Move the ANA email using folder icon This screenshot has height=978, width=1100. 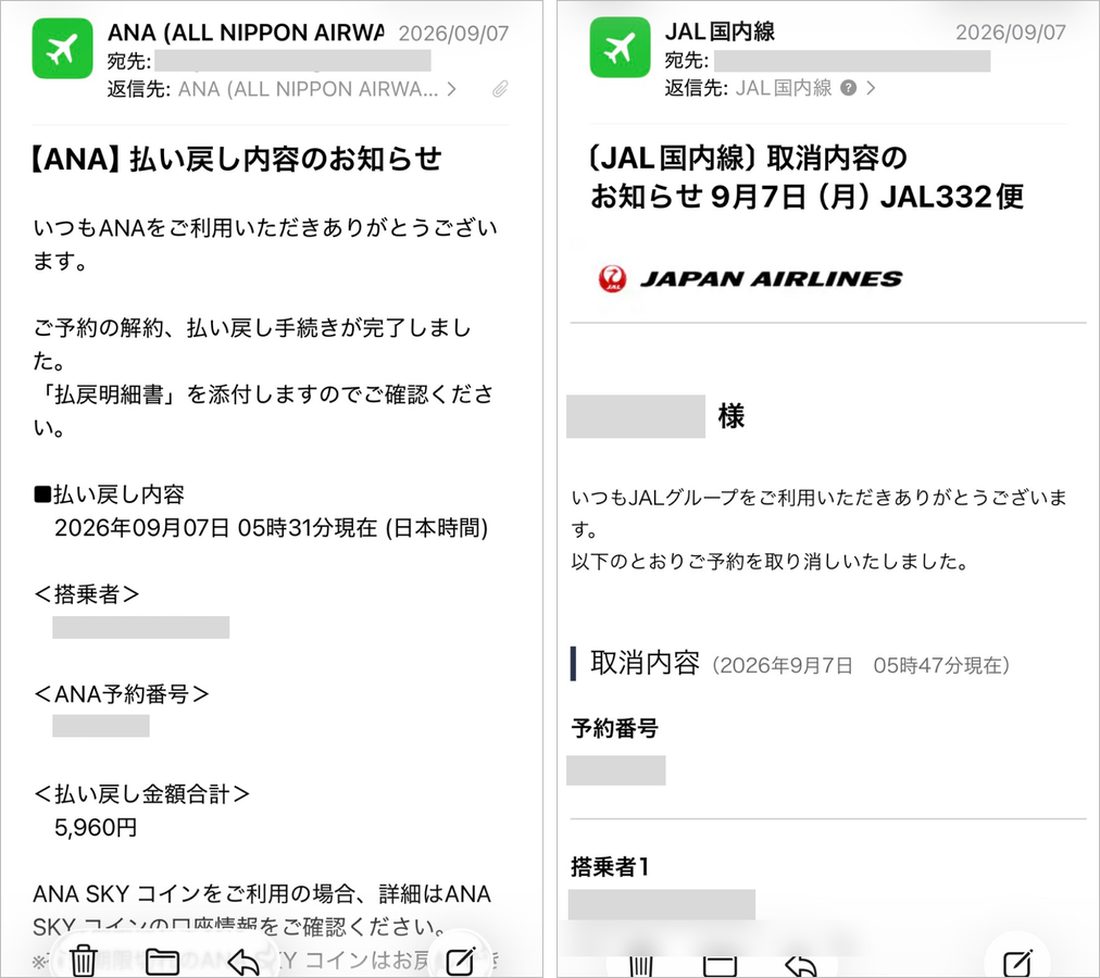[162, 961]
